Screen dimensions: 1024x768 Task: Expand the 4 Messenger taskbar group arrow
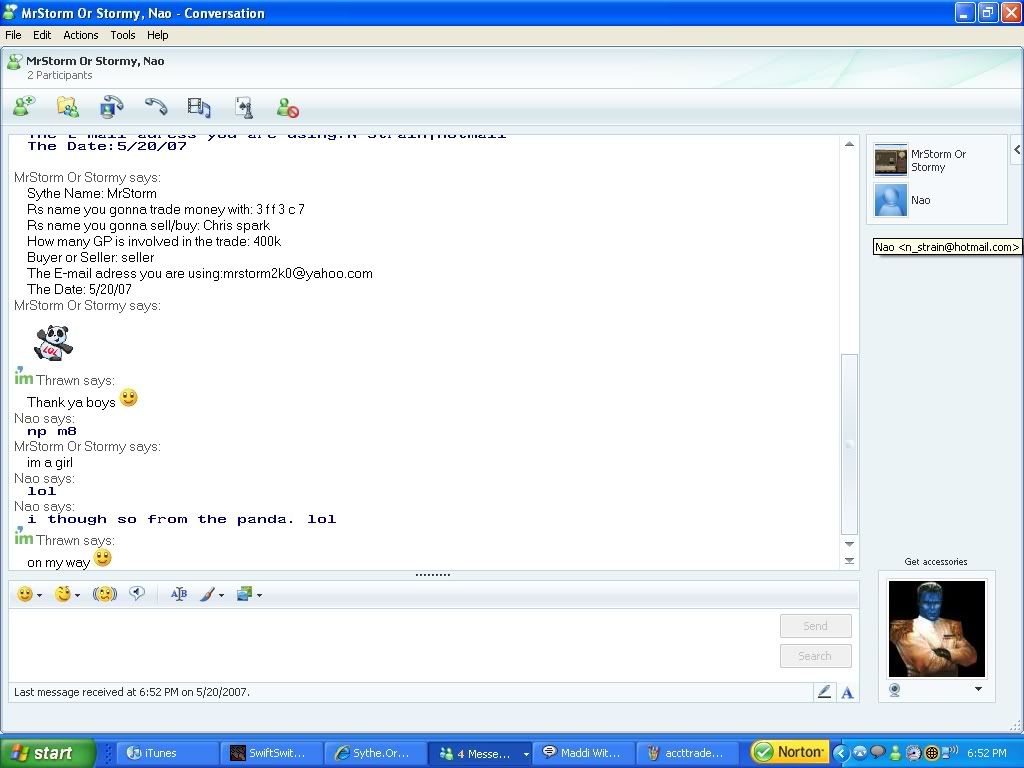(526, 754)
